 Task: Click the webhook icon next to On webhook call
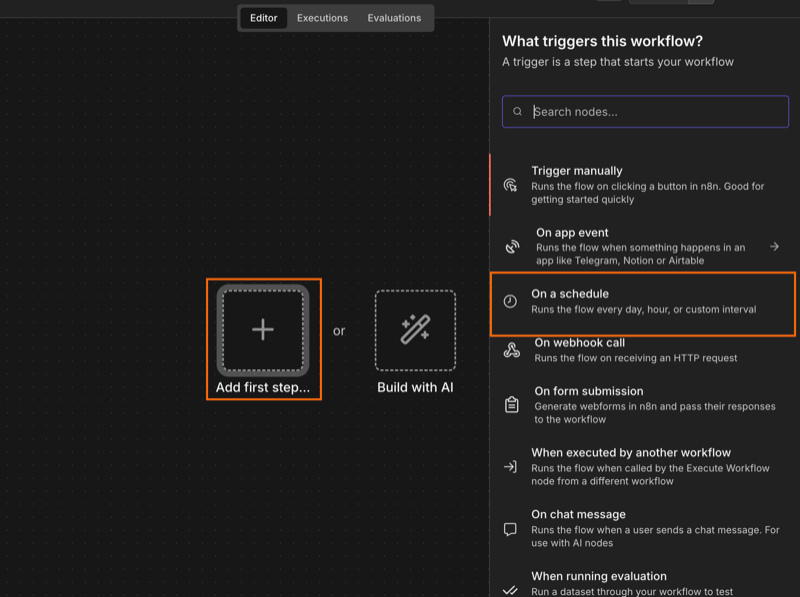pyautogui.click(x=510, y=349)
